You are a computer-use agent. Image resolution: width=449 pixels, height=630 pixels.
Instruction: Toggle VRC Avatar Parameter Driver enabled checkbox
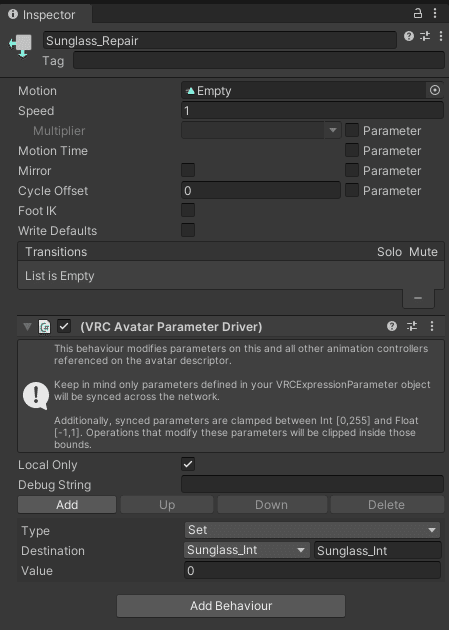[x=64, y=326]
